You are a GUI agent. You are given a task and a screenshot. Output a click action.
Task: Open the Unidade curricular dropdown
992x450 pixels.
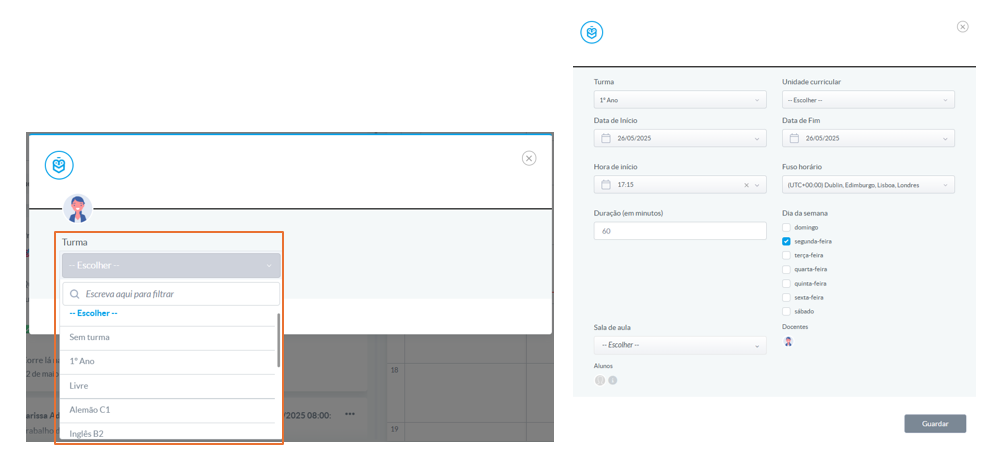pos(869,100)
